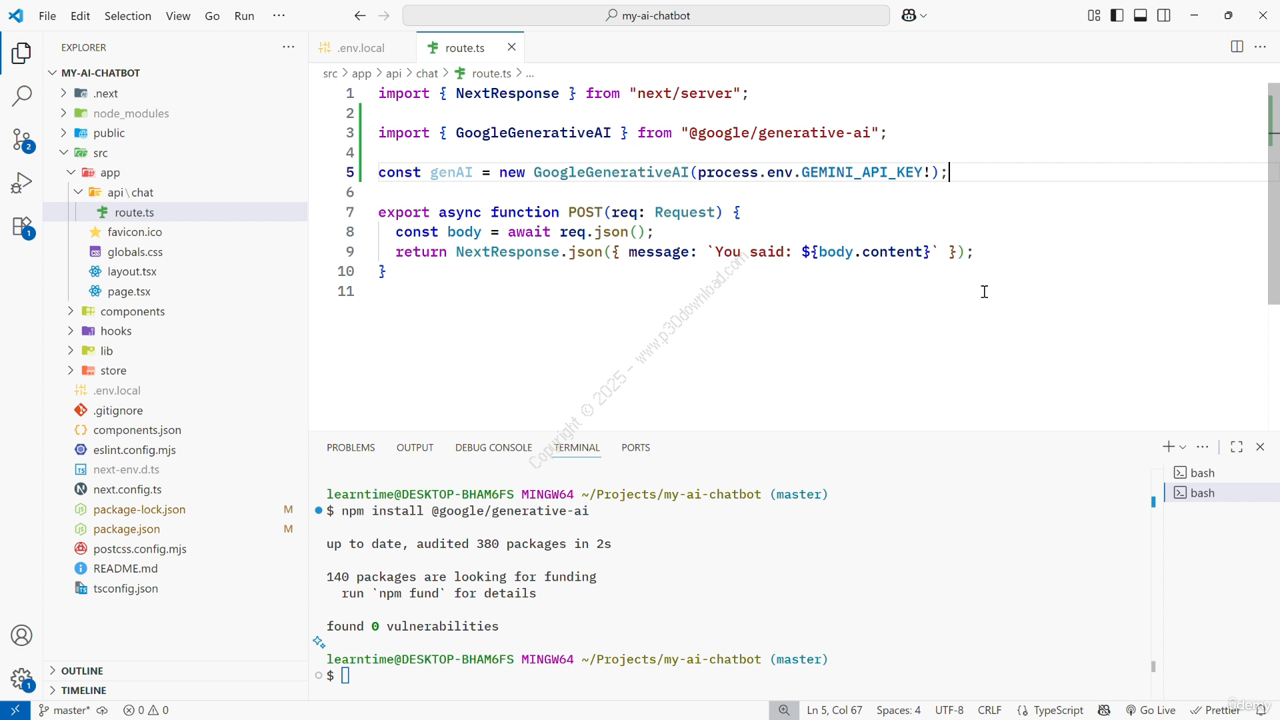Maximize the terminal panel size
This screenshot has height=720, width=1280.
pyautogui.click(x=1236, y=447)
